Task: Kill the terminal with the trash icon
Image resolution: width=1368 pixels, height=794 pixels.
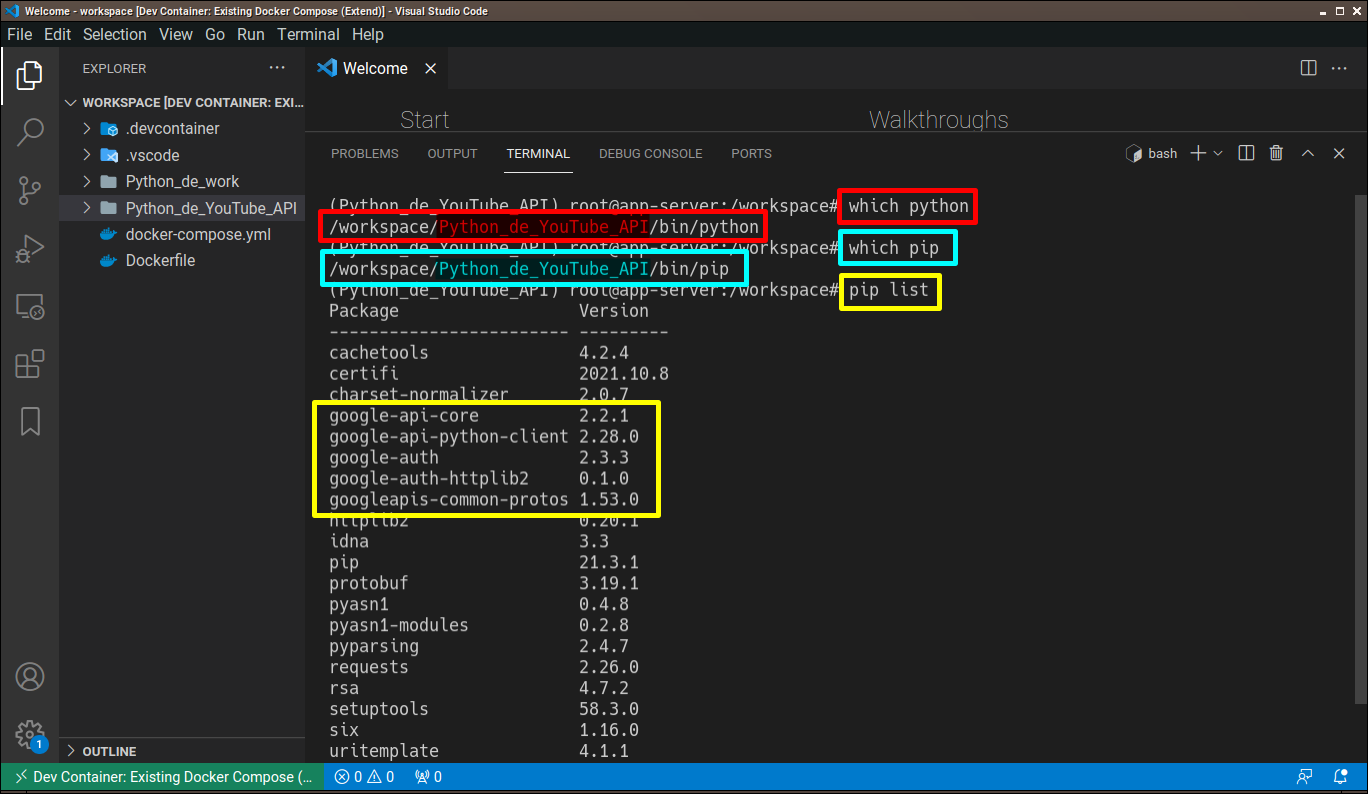Action: coord(1276,153)
